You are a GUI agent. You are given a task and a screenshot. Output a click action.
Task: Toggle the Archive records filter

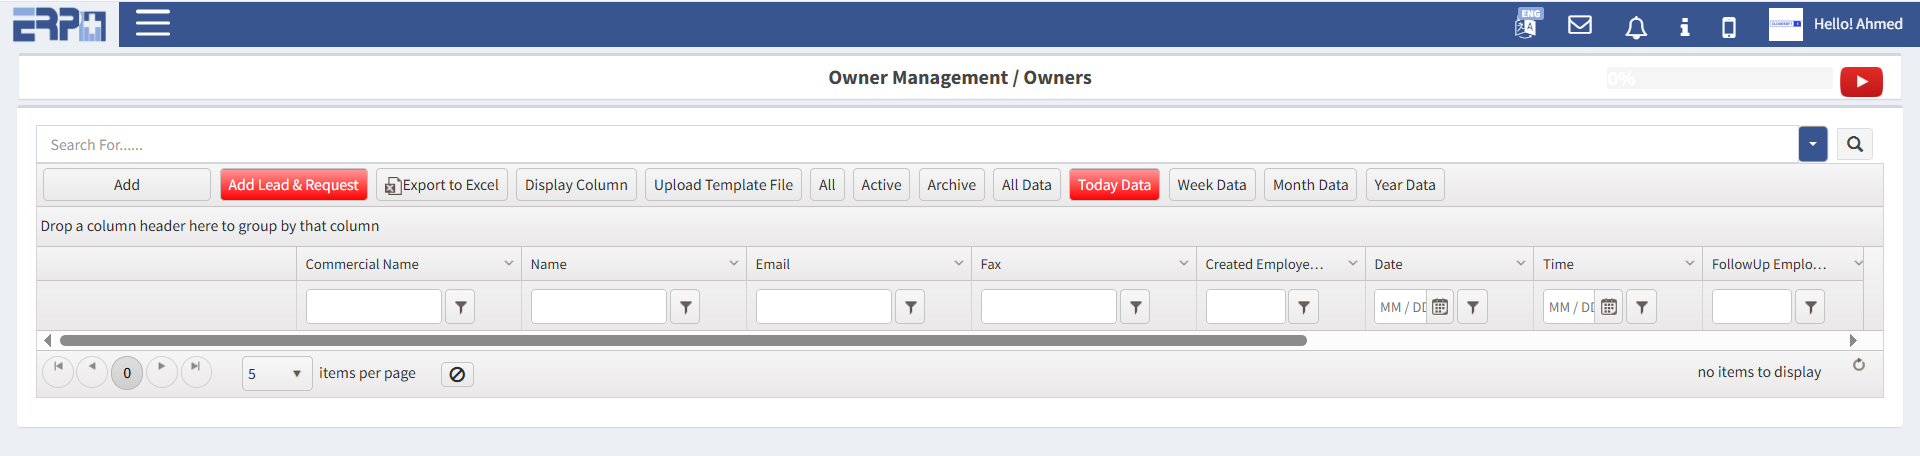click(951, 185)
